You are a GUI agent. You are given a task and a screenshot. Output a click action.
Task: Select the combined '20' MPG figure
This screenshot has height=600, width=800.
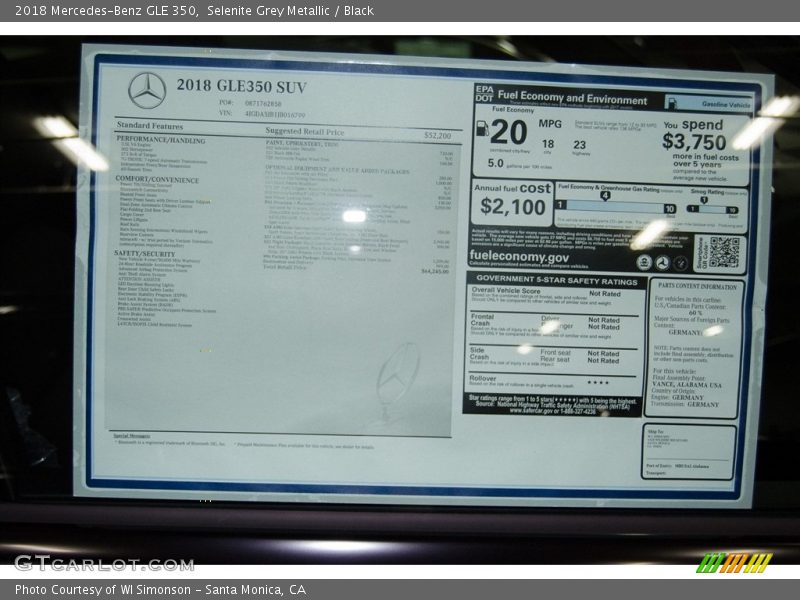[x=509, y=133]
